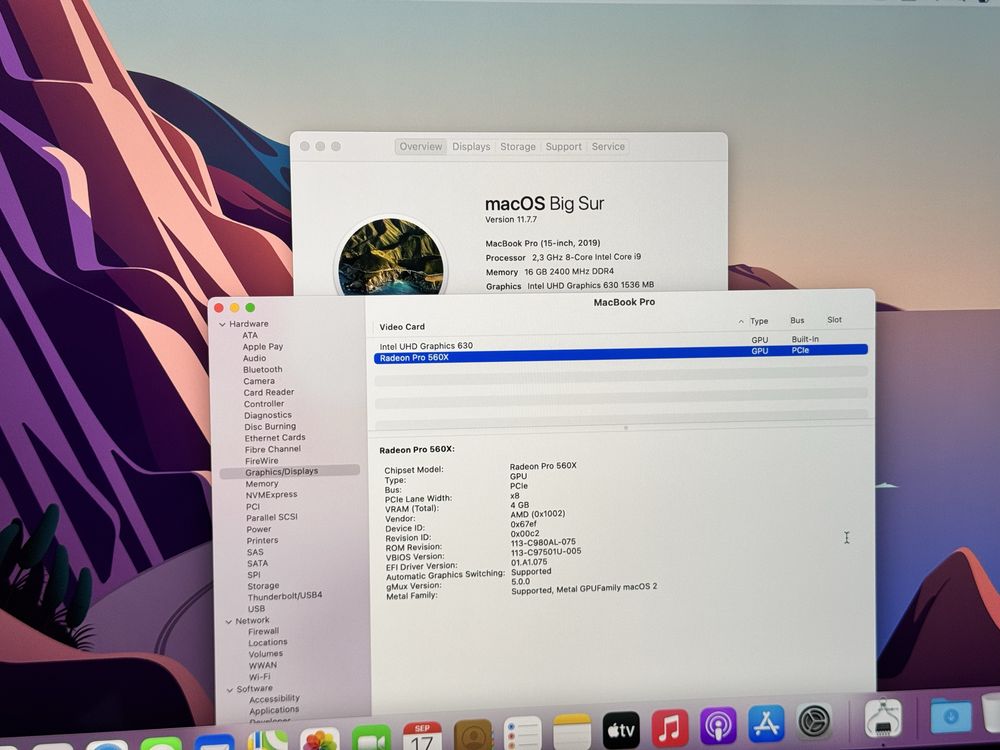Open Podcasts in the Dock
Screen dimensions: 1000x750
pos(718,726)
